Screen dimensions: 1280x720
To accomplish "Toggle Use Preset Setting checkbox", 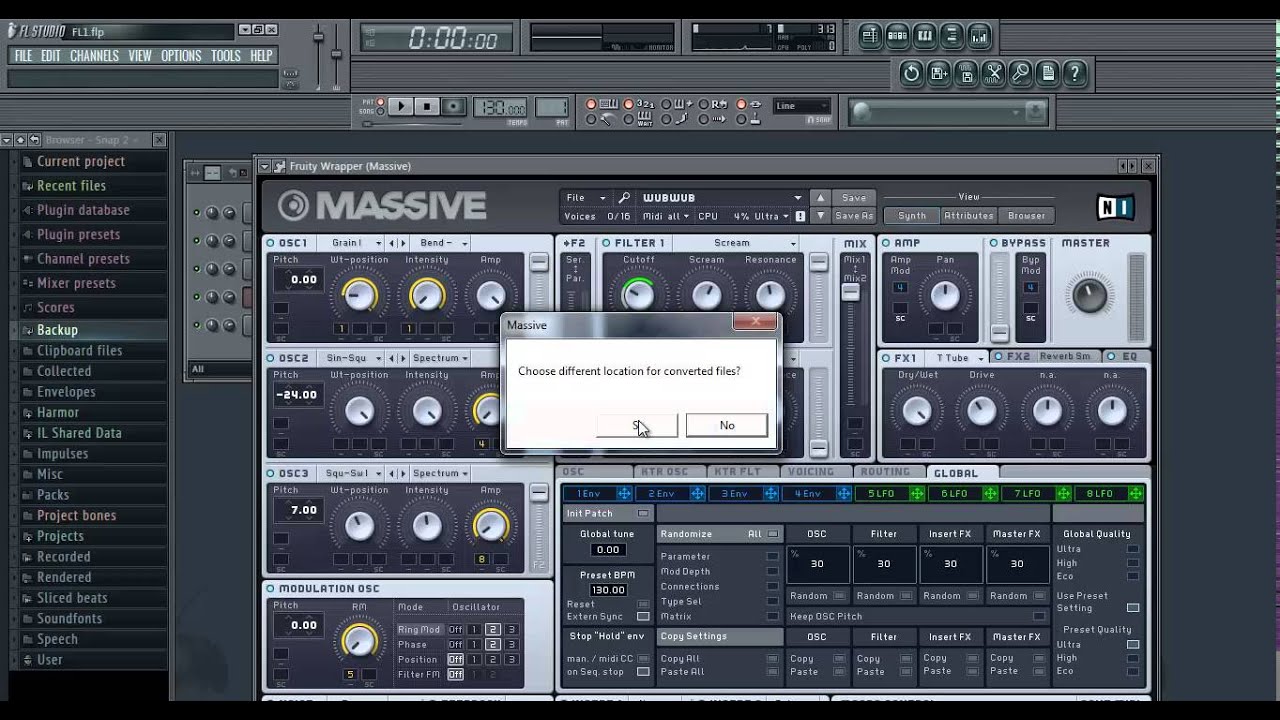I will pos(1132,608).
